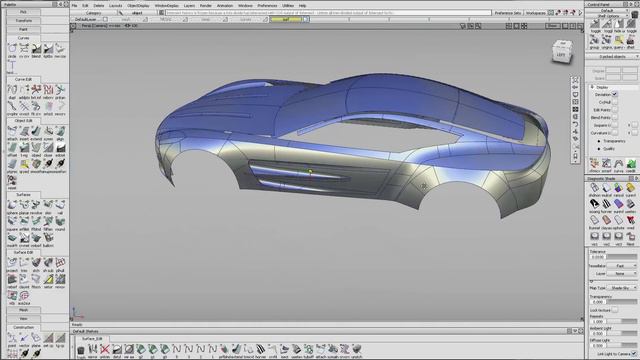Enable the Blend Points checkbox
This screenshot has height=360, width=640.
615,118
